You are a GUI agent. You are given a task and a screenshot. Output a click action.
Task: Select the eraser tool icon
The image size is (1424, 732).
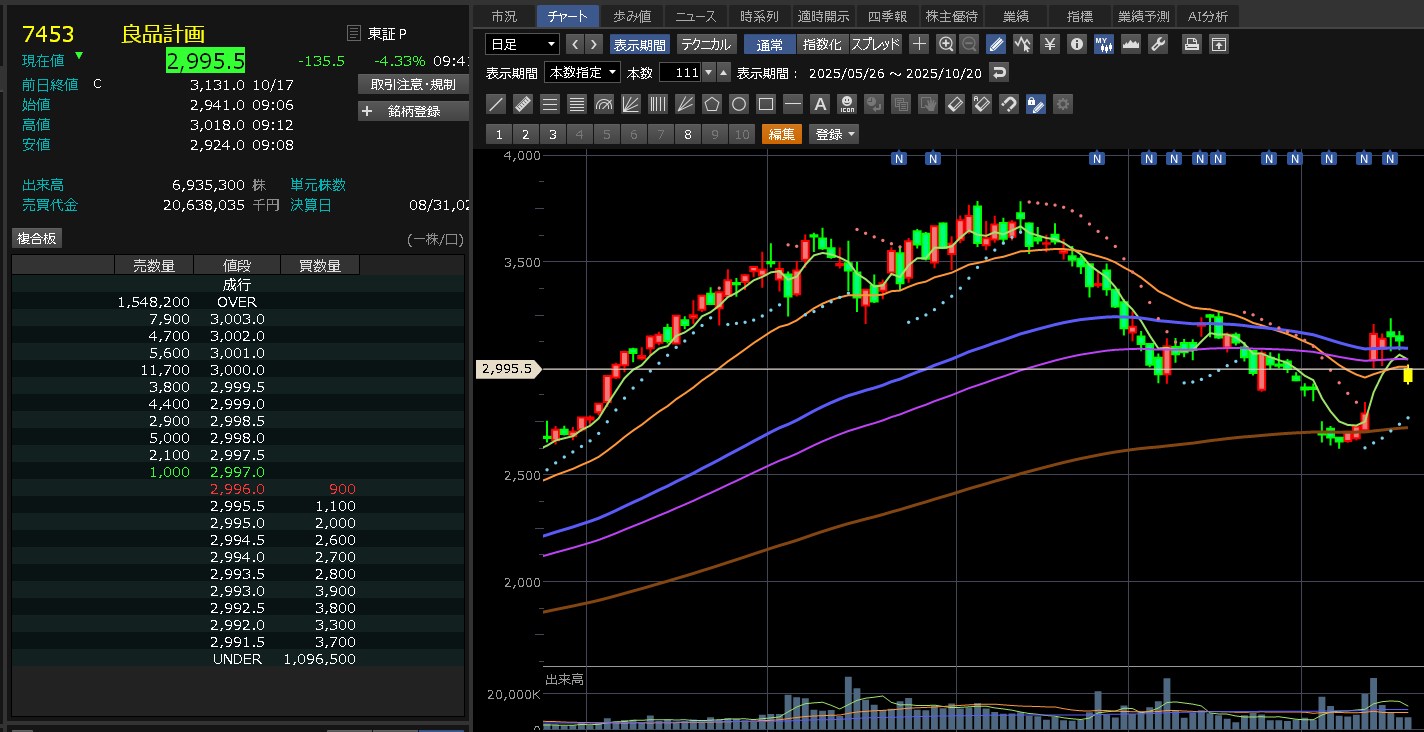click(955, 104)
